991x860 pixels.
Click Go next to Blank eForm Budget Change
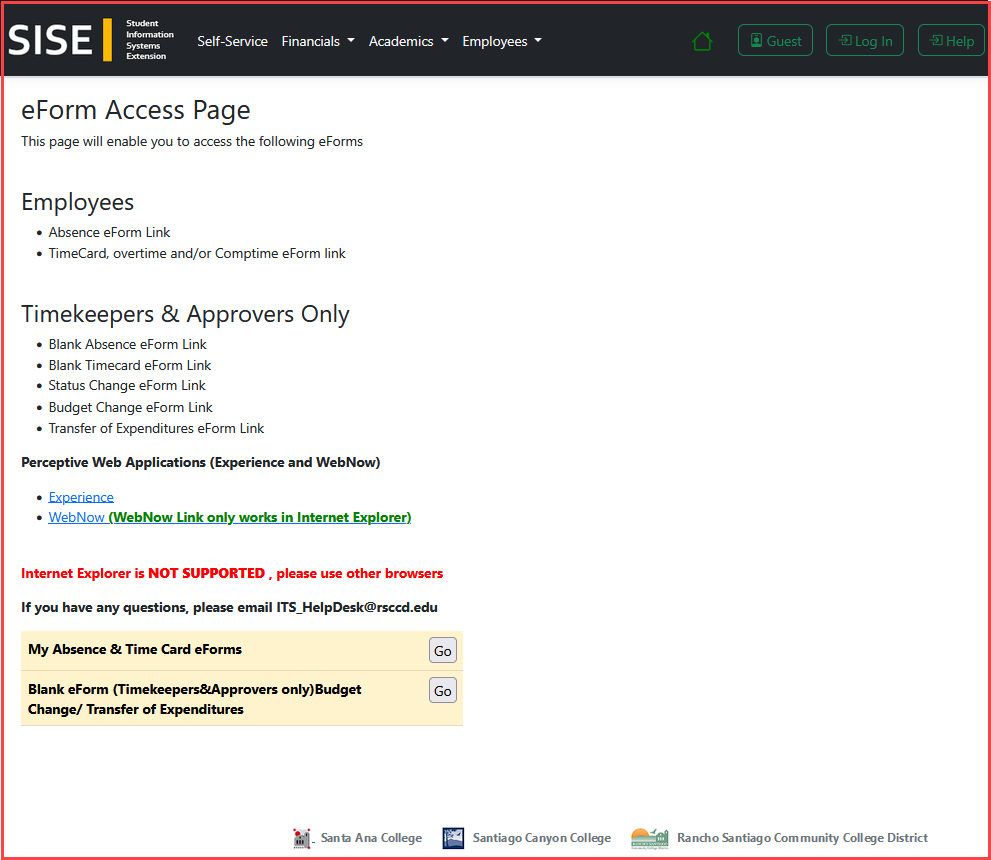442,690
